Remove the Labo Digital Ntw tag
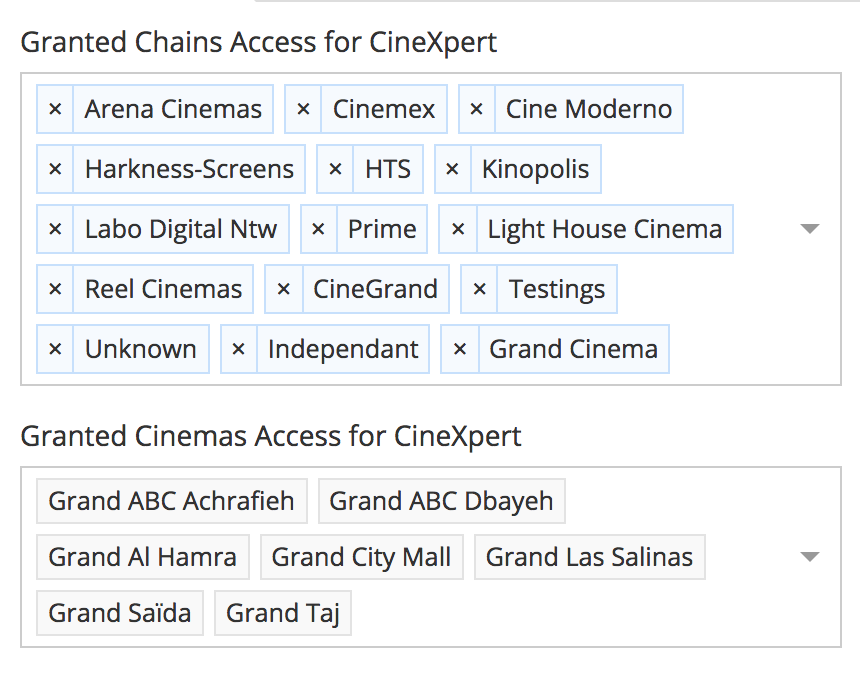This screenshot has height=674, width=860. (55, 229)
